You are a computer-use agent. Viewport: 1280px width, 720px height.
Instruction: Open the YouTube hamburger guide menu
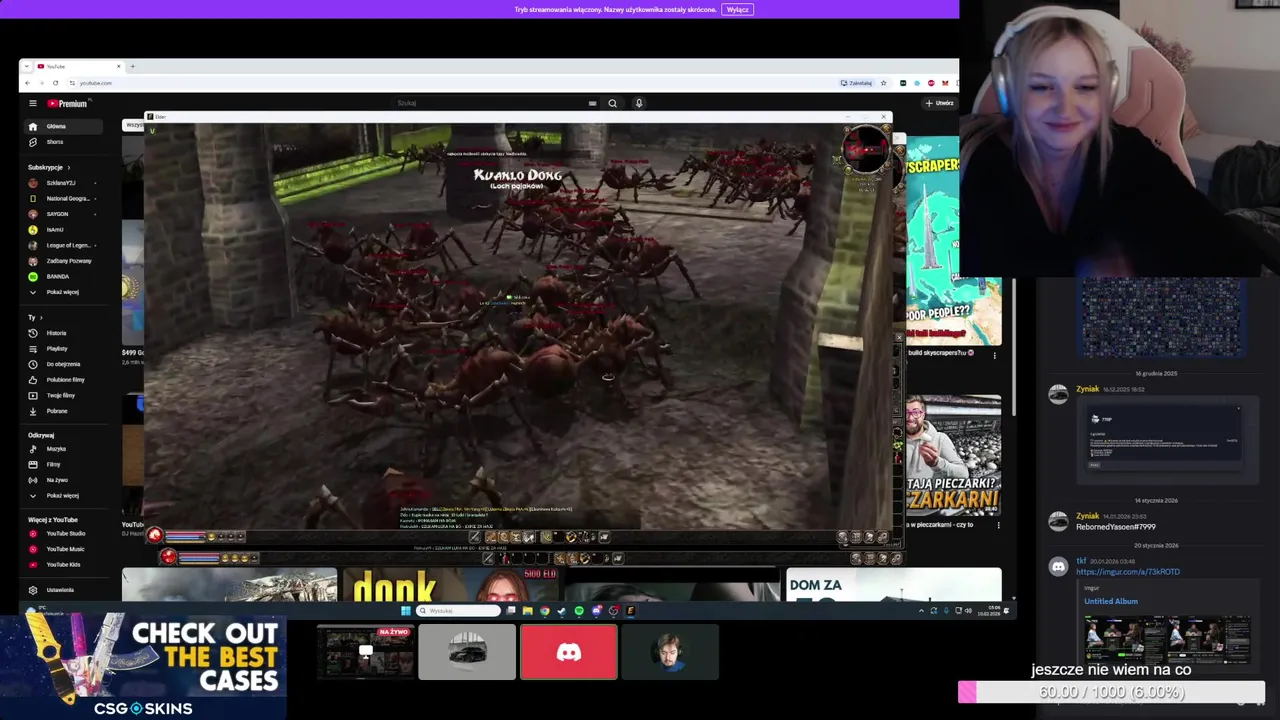pyautogui.click(x=32, y=103)
